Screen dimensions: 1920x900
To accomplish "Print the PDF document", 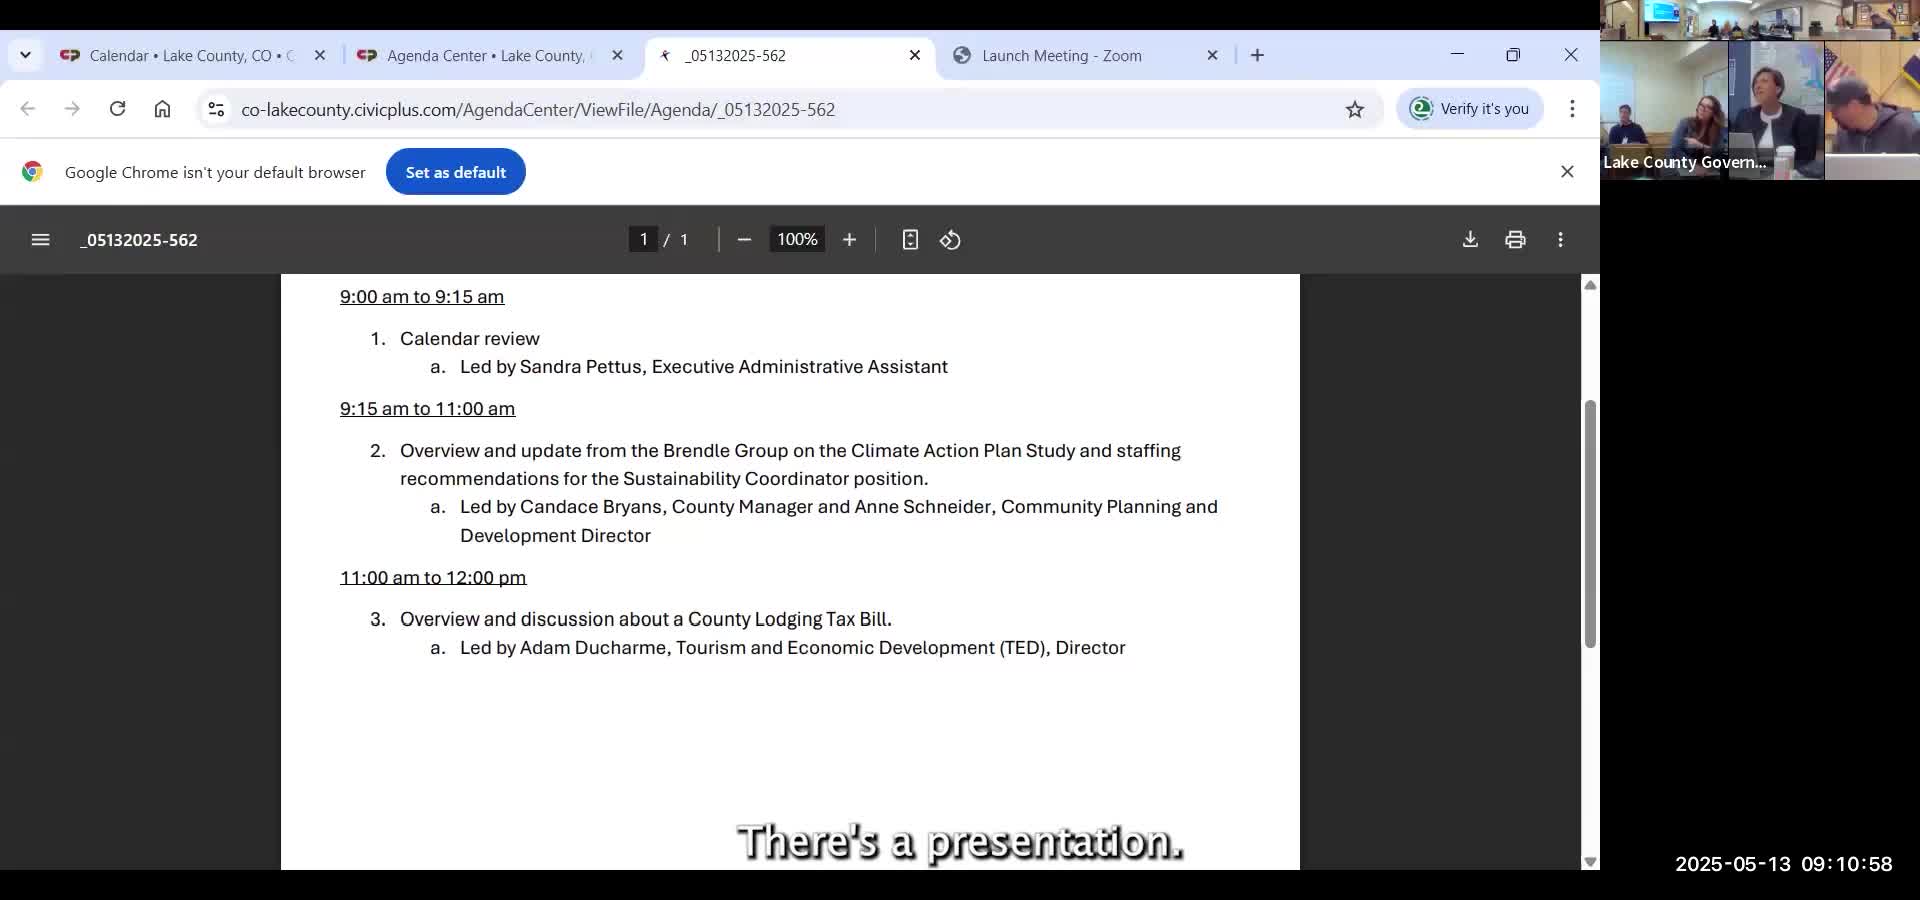I will (x=1515, y=240).
